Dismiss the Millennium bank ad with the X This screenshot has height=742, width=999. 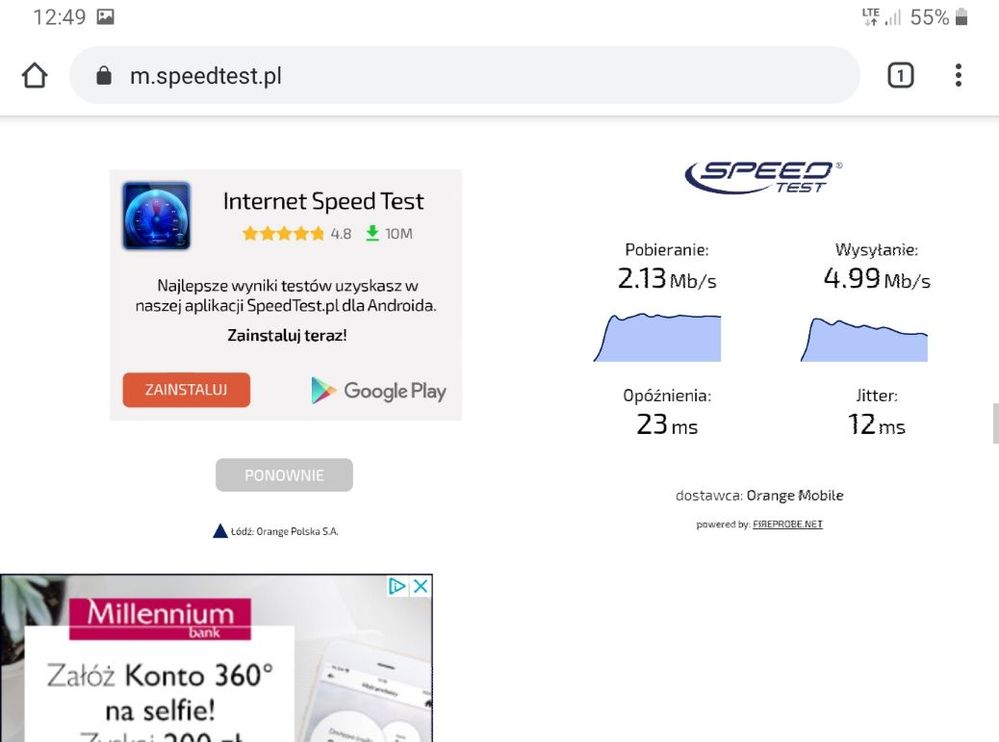pos(421,586)
